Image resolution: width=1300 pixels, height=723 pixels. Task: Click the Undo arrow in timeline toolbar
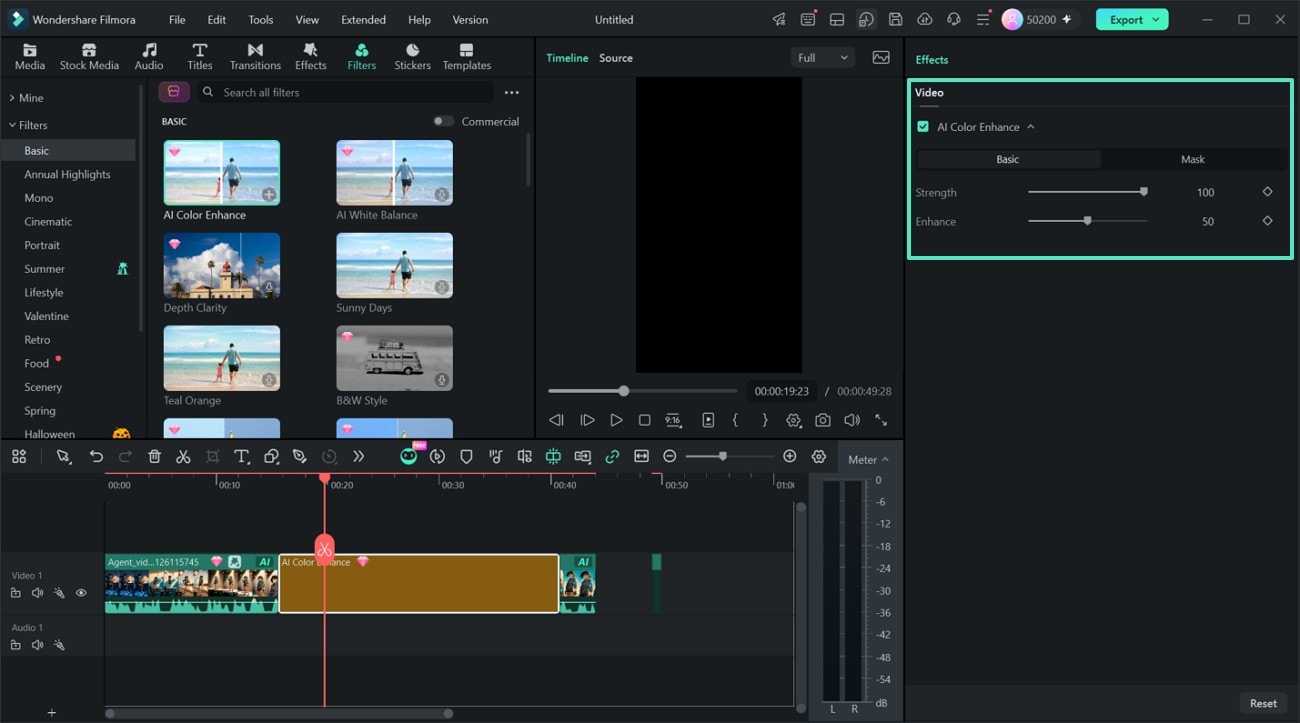pyautogui.click(x=96, y=456)
